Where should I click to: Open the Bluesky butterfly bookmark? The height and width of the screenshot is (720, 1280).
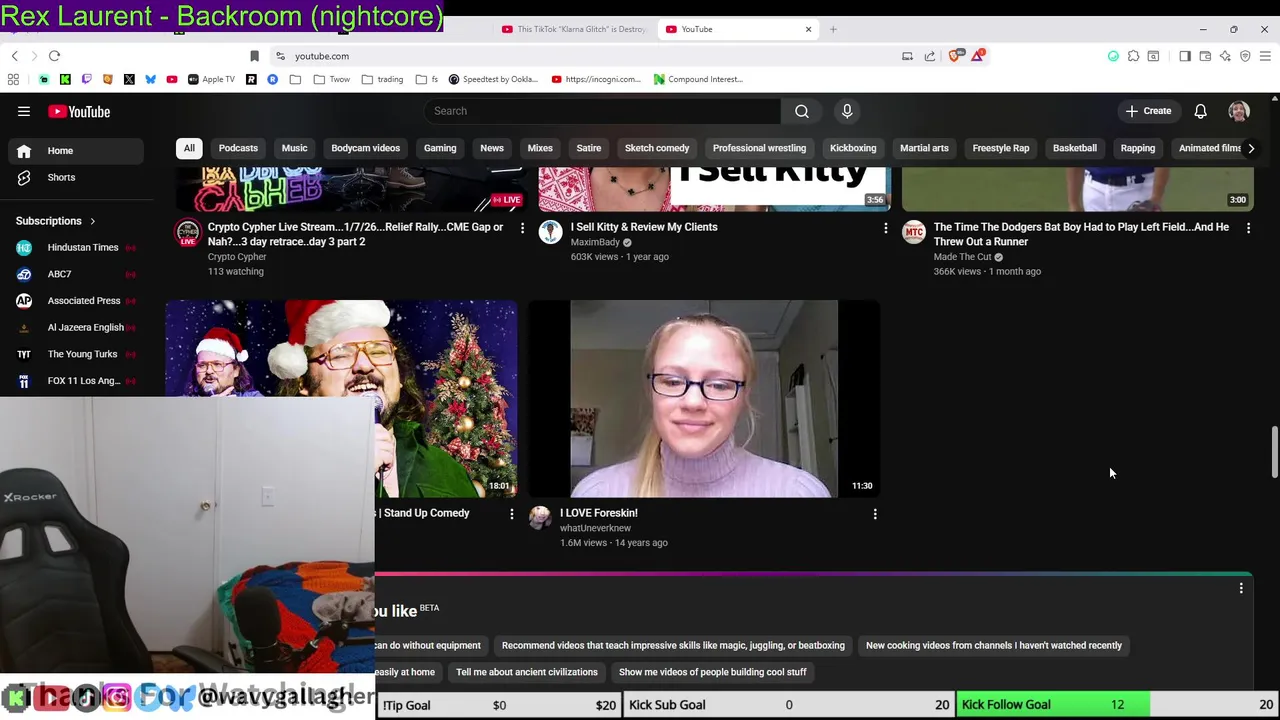point(150,79)
